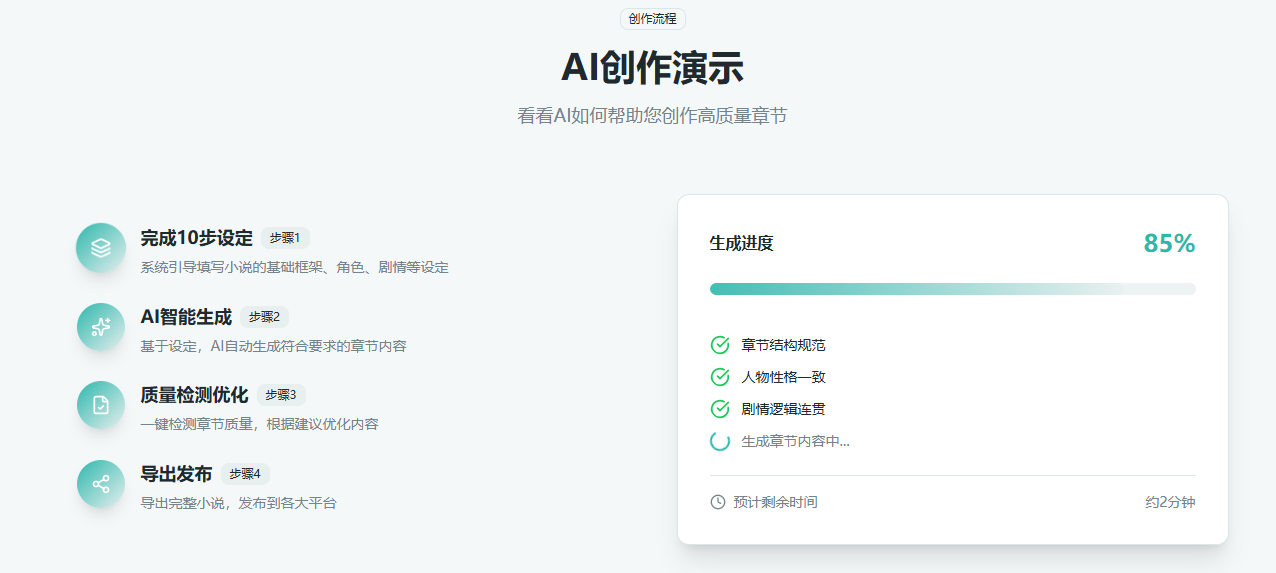Image resolution: width=1276 pixels, height=573 pixels.
Task: Click the loading spinner beside 生成章节内容中
Action: (720, 441)
